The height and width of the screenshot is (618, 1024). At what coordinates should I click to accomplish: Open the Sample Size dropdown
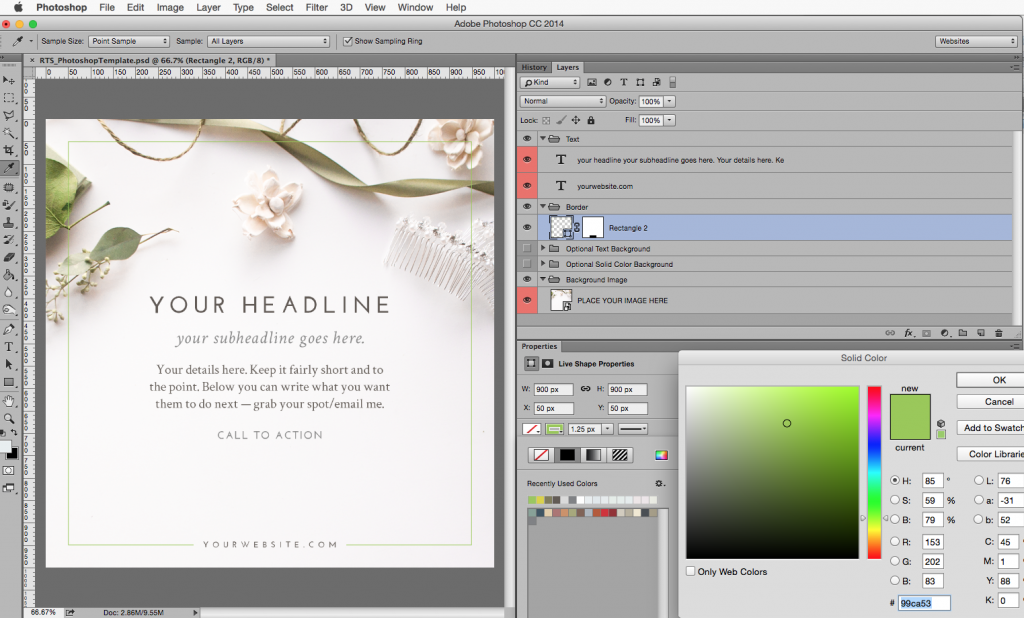click(128, 41)
